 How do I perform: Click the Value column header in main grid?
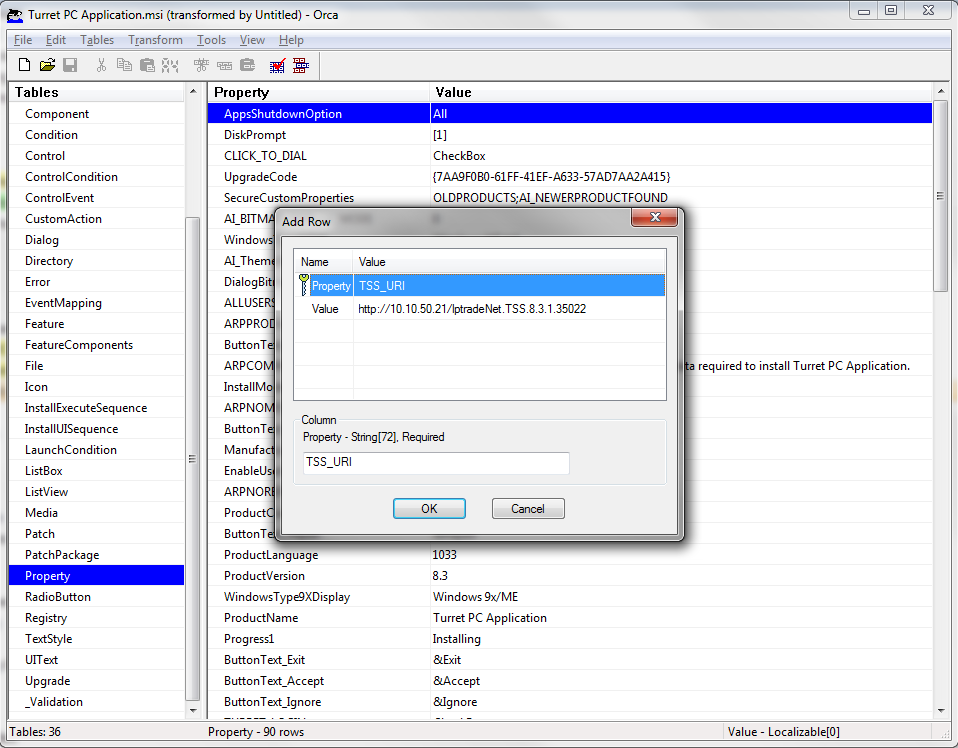[x=681, y=92]
